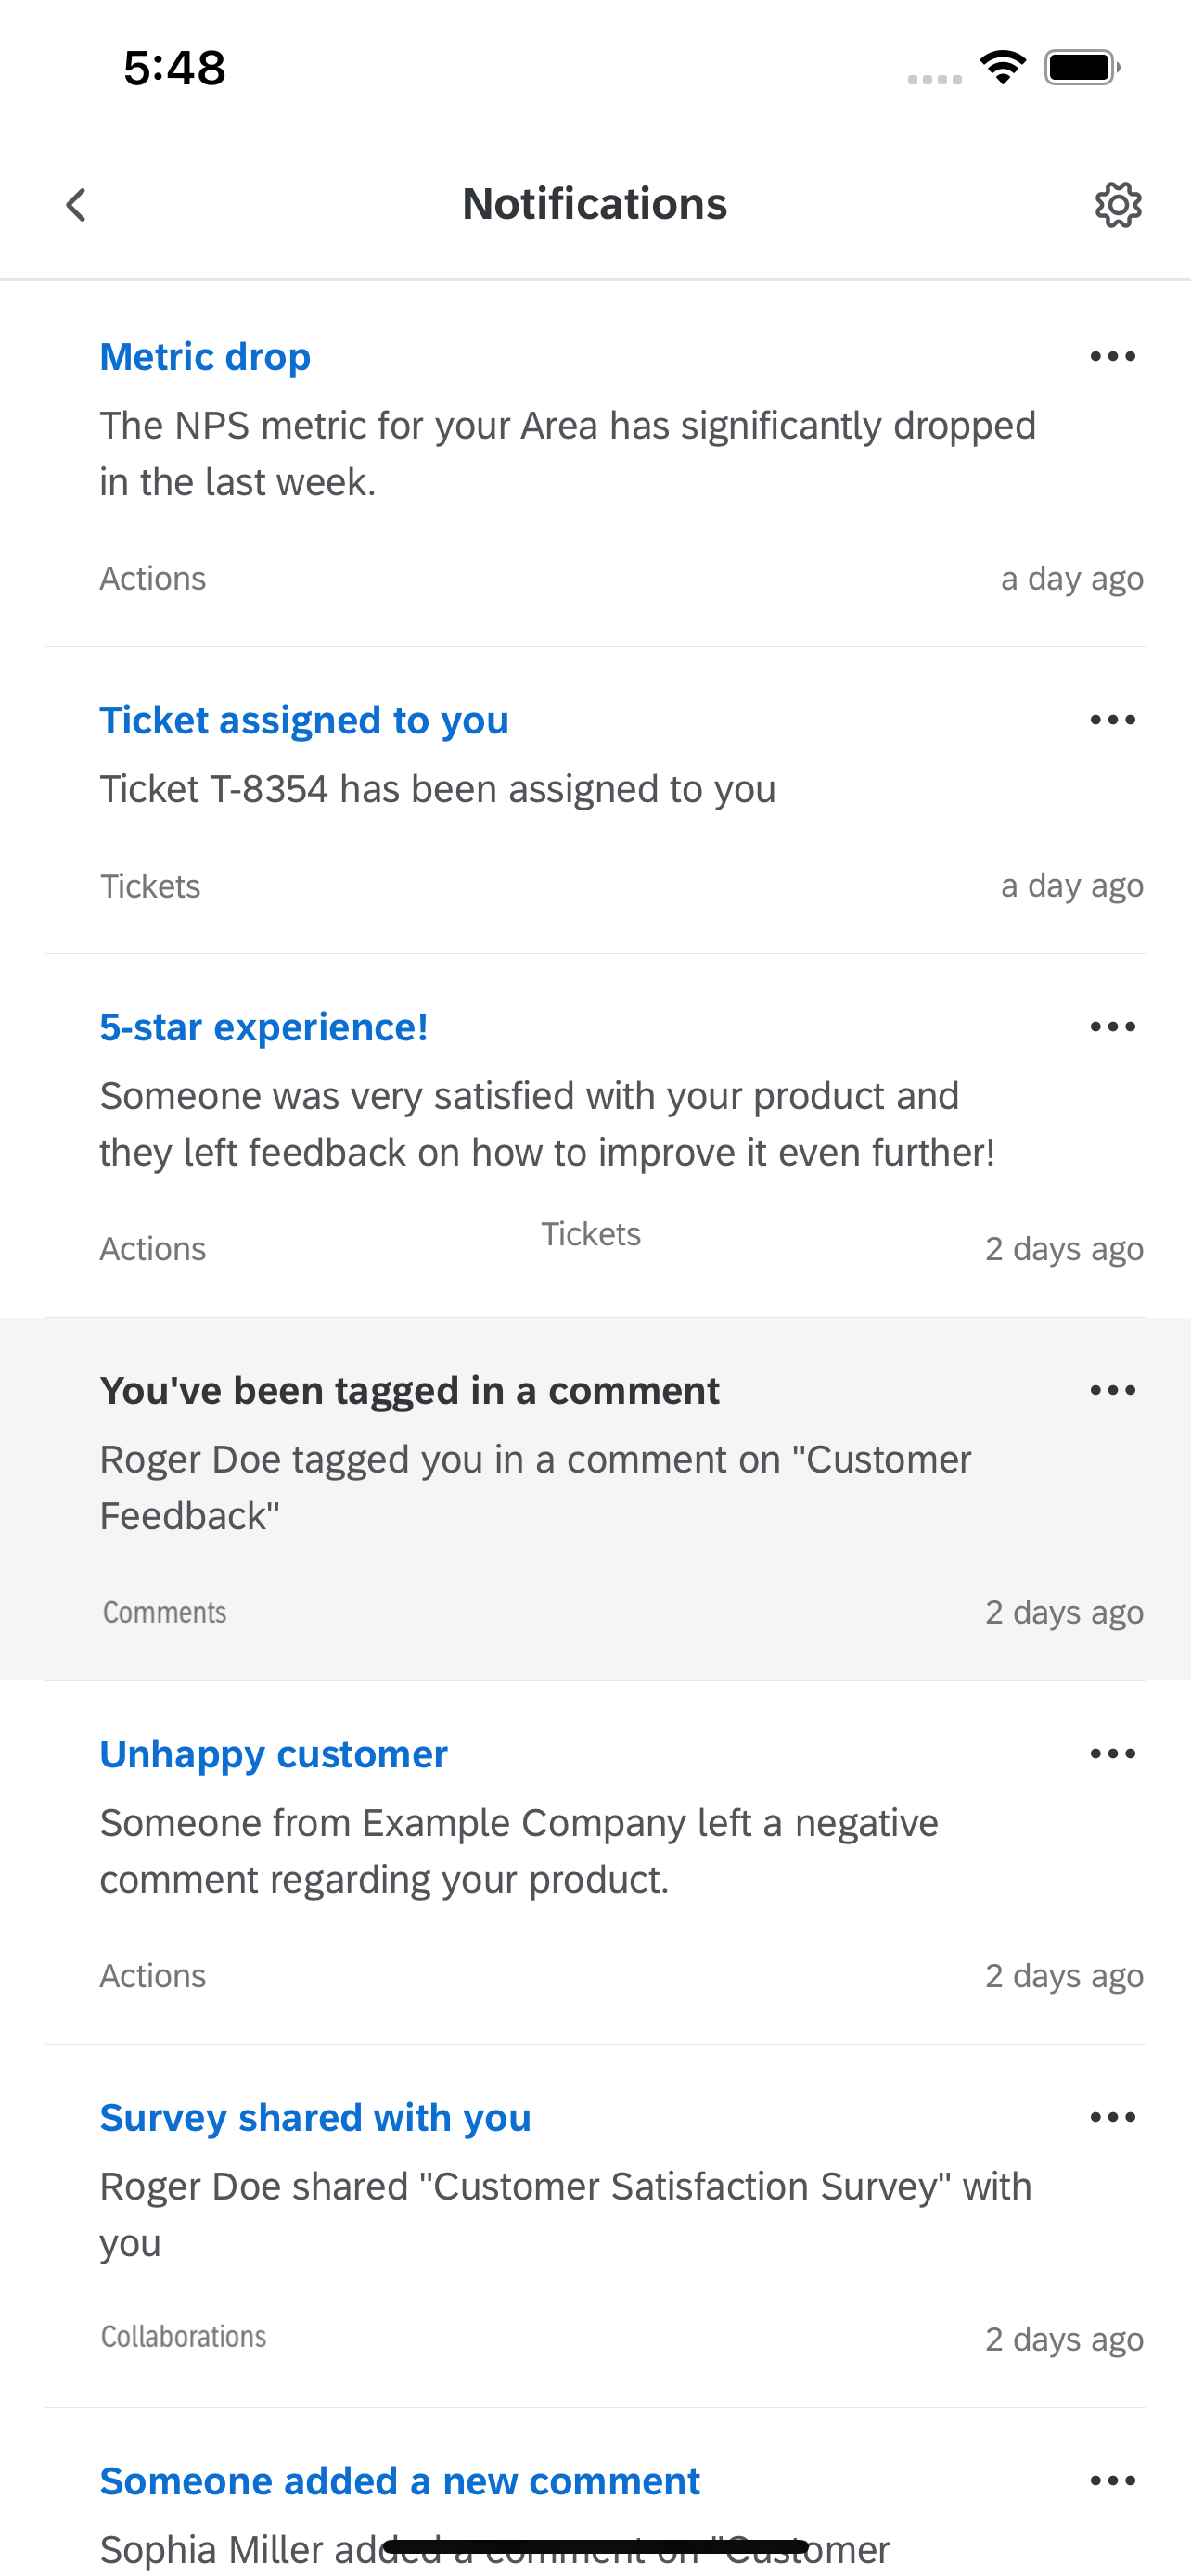Tap the Tickets tag under Ticket T-8354
Viewport: 1191px width, 2576px height.
(x=150, y=886)
